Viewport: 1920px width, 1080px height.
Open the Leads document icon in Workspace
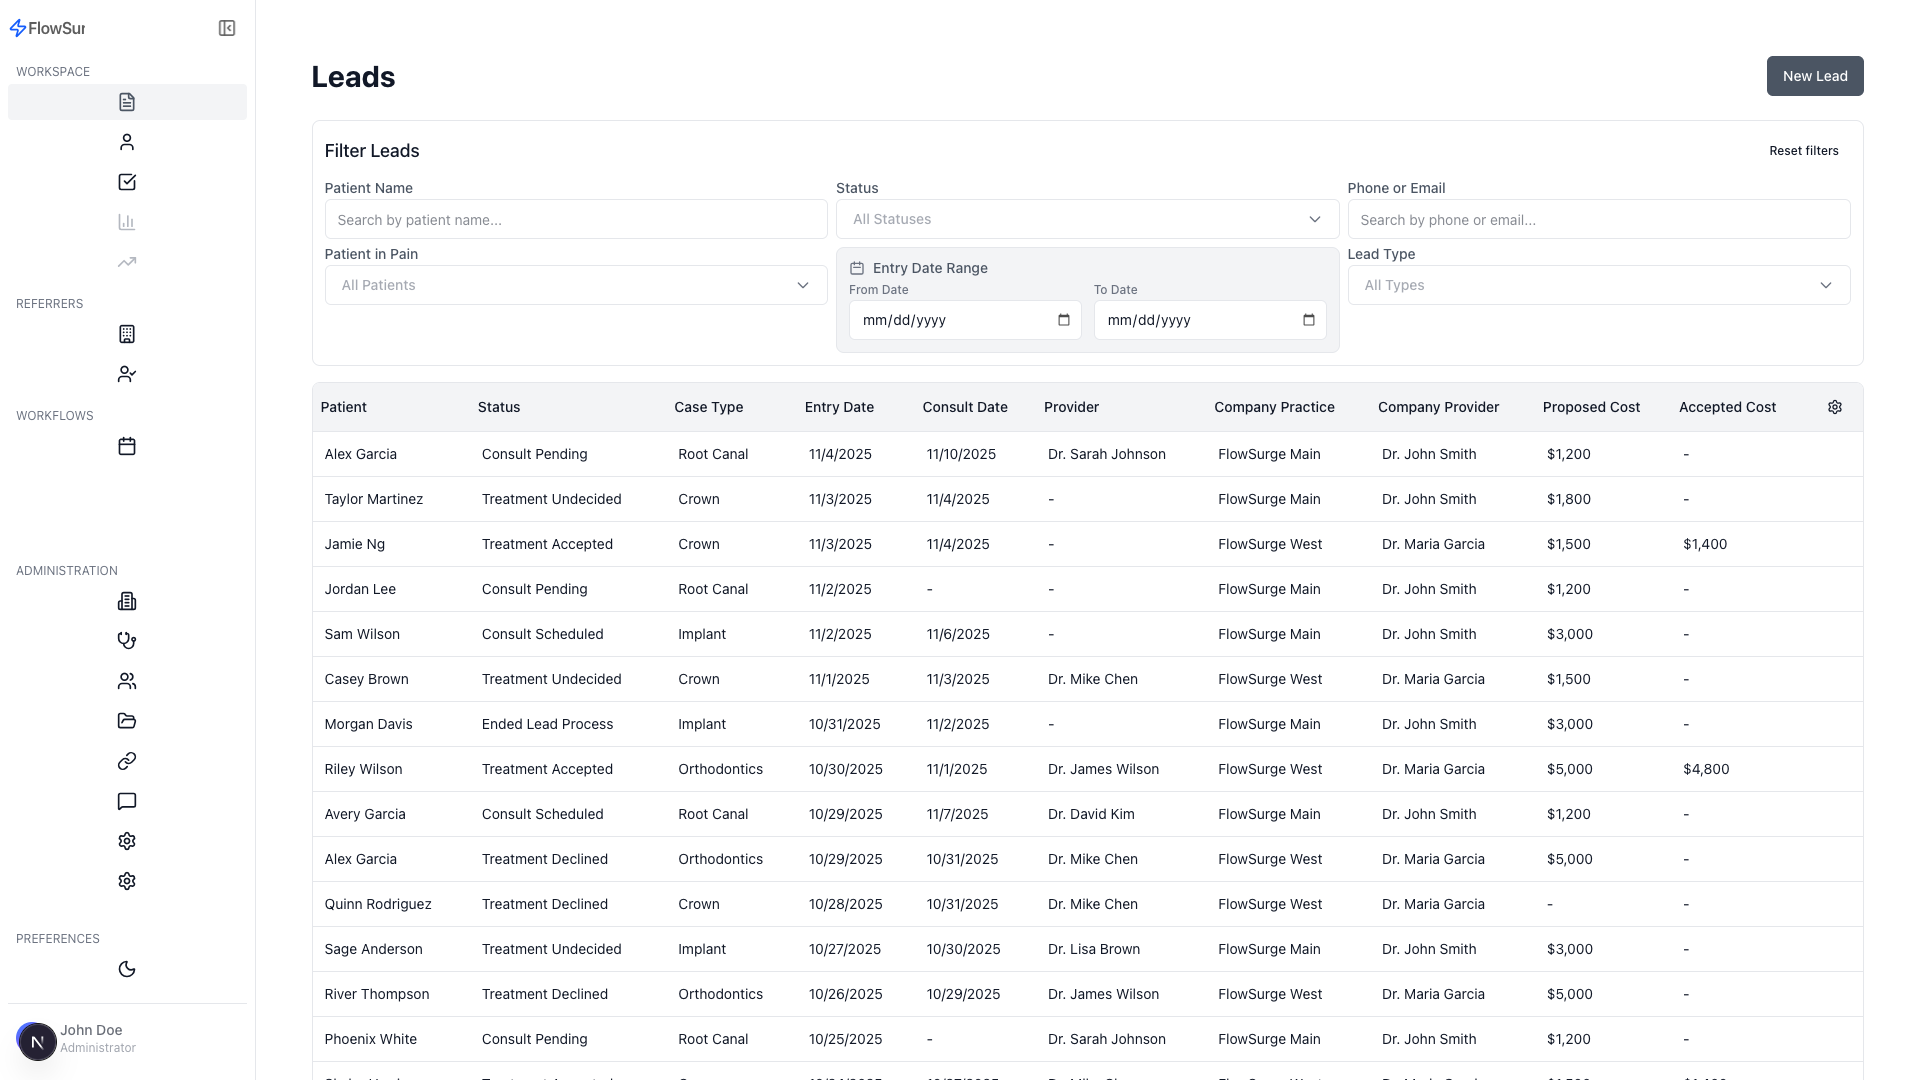pyautogui.click(x=126, y=101)
